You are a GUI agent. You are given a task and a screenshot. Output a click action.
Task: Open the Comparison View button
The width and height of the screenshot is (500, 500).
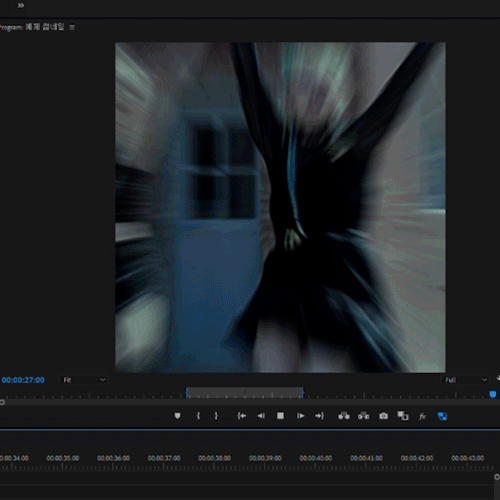coord(403,416)
